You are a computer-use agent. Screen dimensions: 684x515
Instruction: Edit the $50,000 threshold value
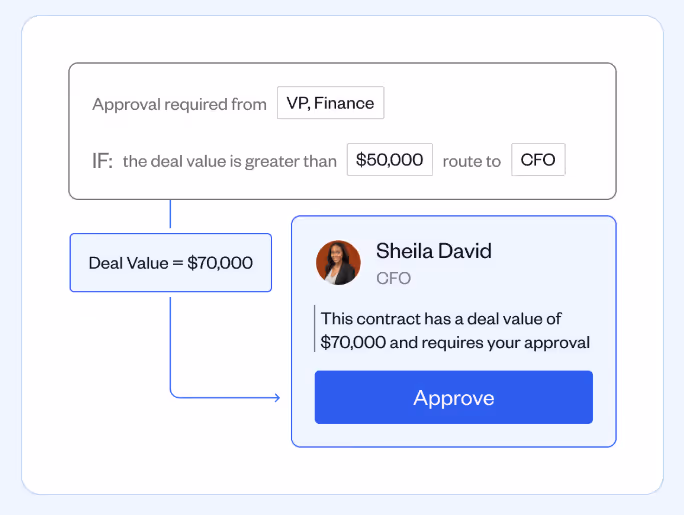tap(390, 160)
